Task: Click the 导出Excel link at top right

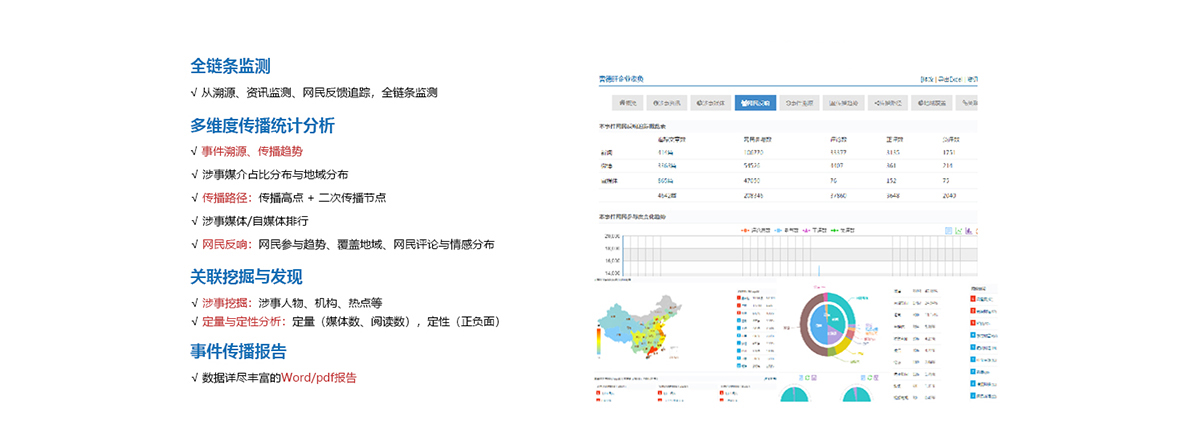Action: point(947,78)
